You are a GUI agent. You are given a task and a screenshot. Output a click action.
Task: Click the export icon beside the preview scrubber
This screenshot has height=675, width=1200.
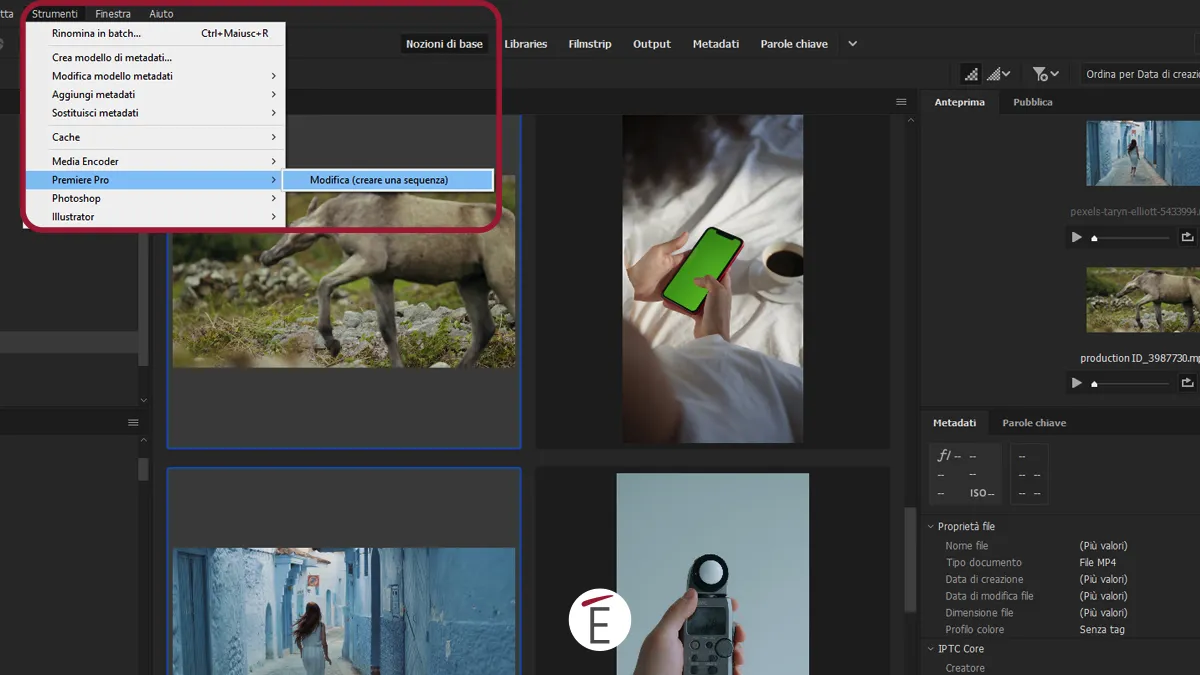point(1188,237)
